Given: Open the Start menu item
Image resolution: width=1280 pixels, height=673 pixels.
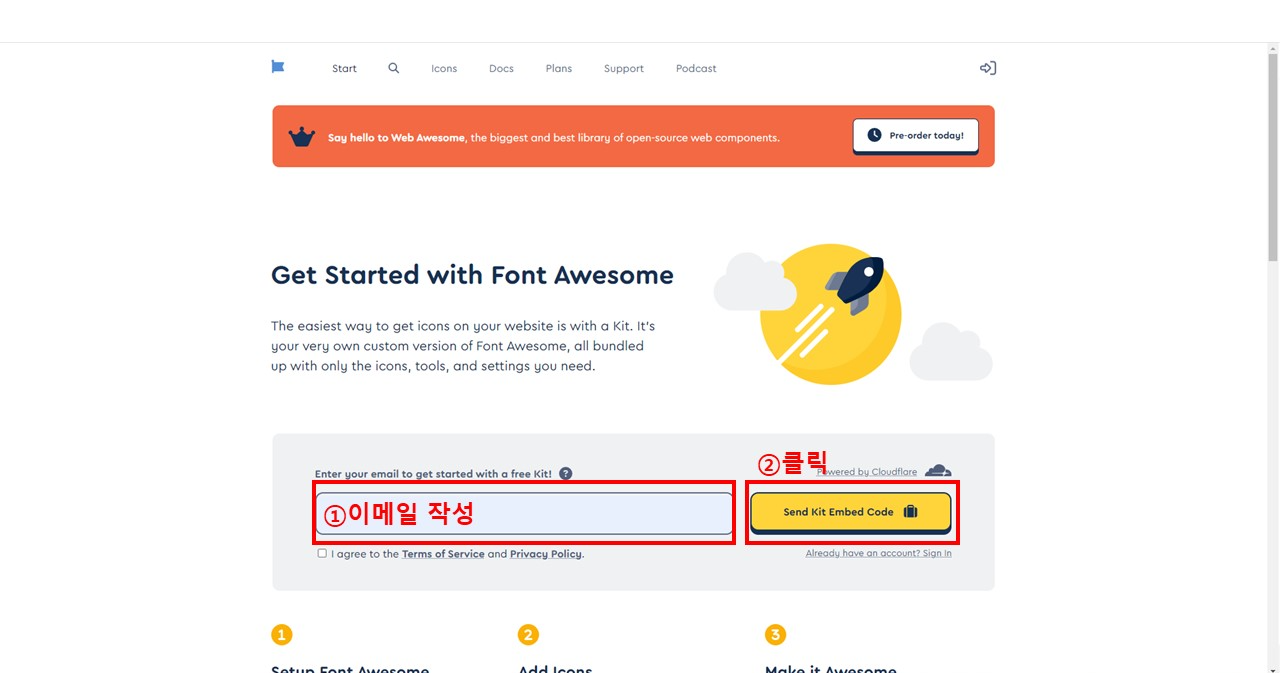Looking at the screenshot, I should pyautogui.click(x=344, y=69).
